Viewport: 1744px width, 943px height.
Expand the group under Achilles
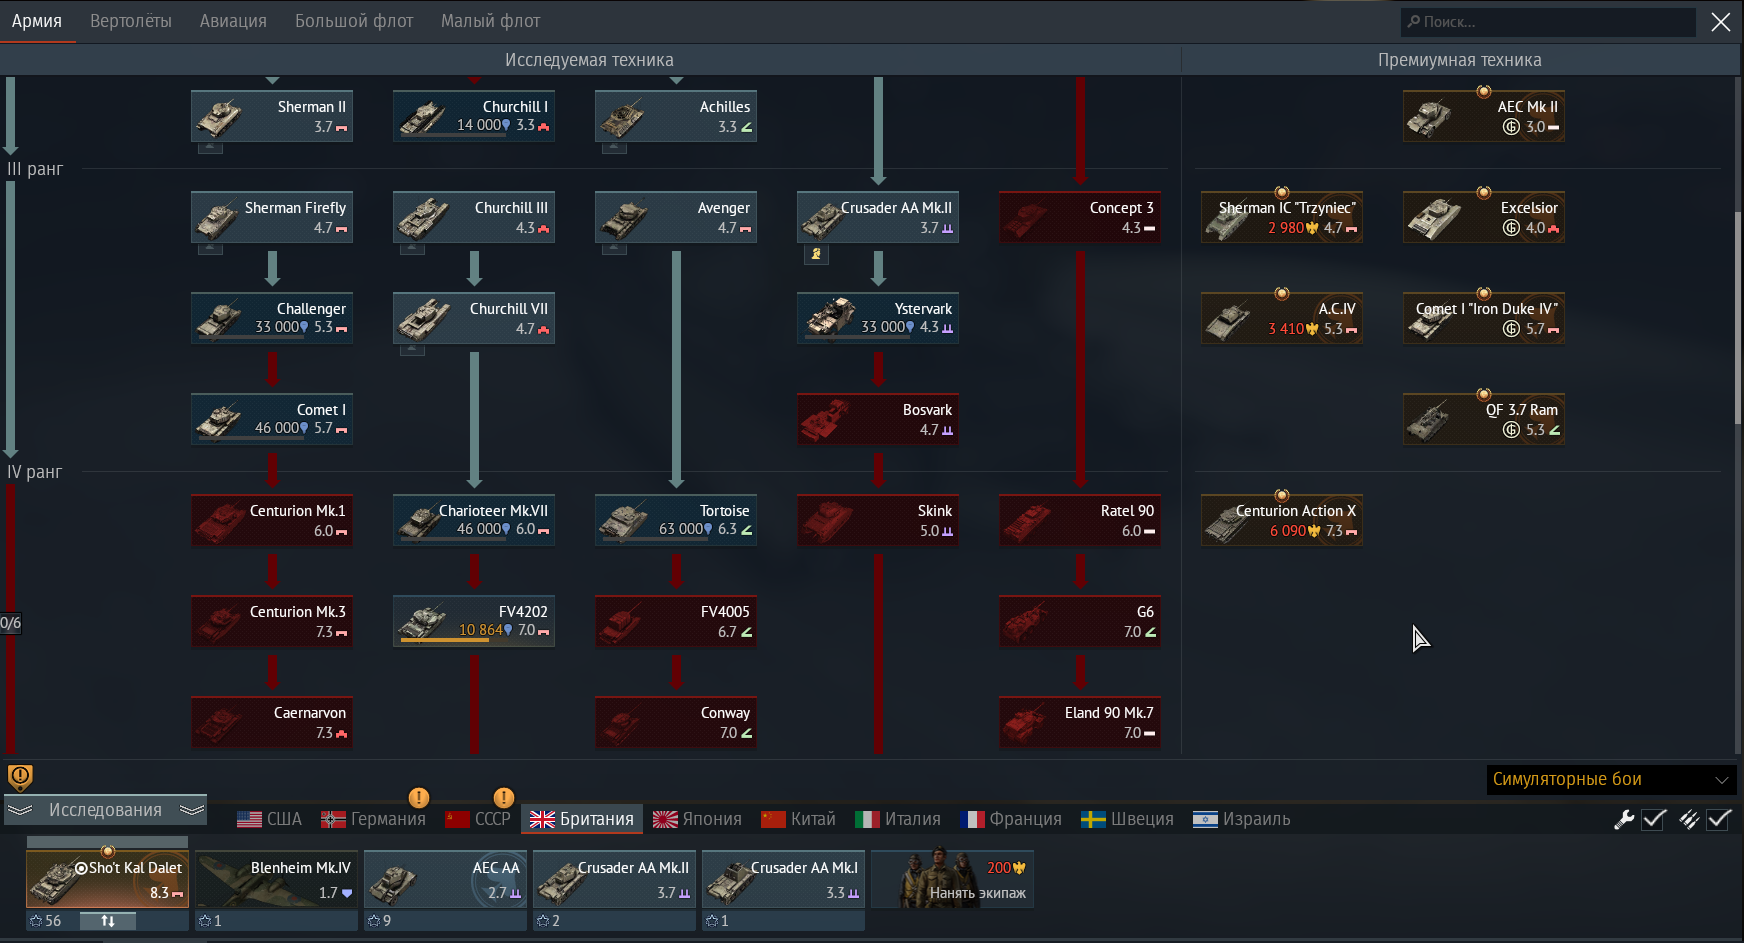614,148
